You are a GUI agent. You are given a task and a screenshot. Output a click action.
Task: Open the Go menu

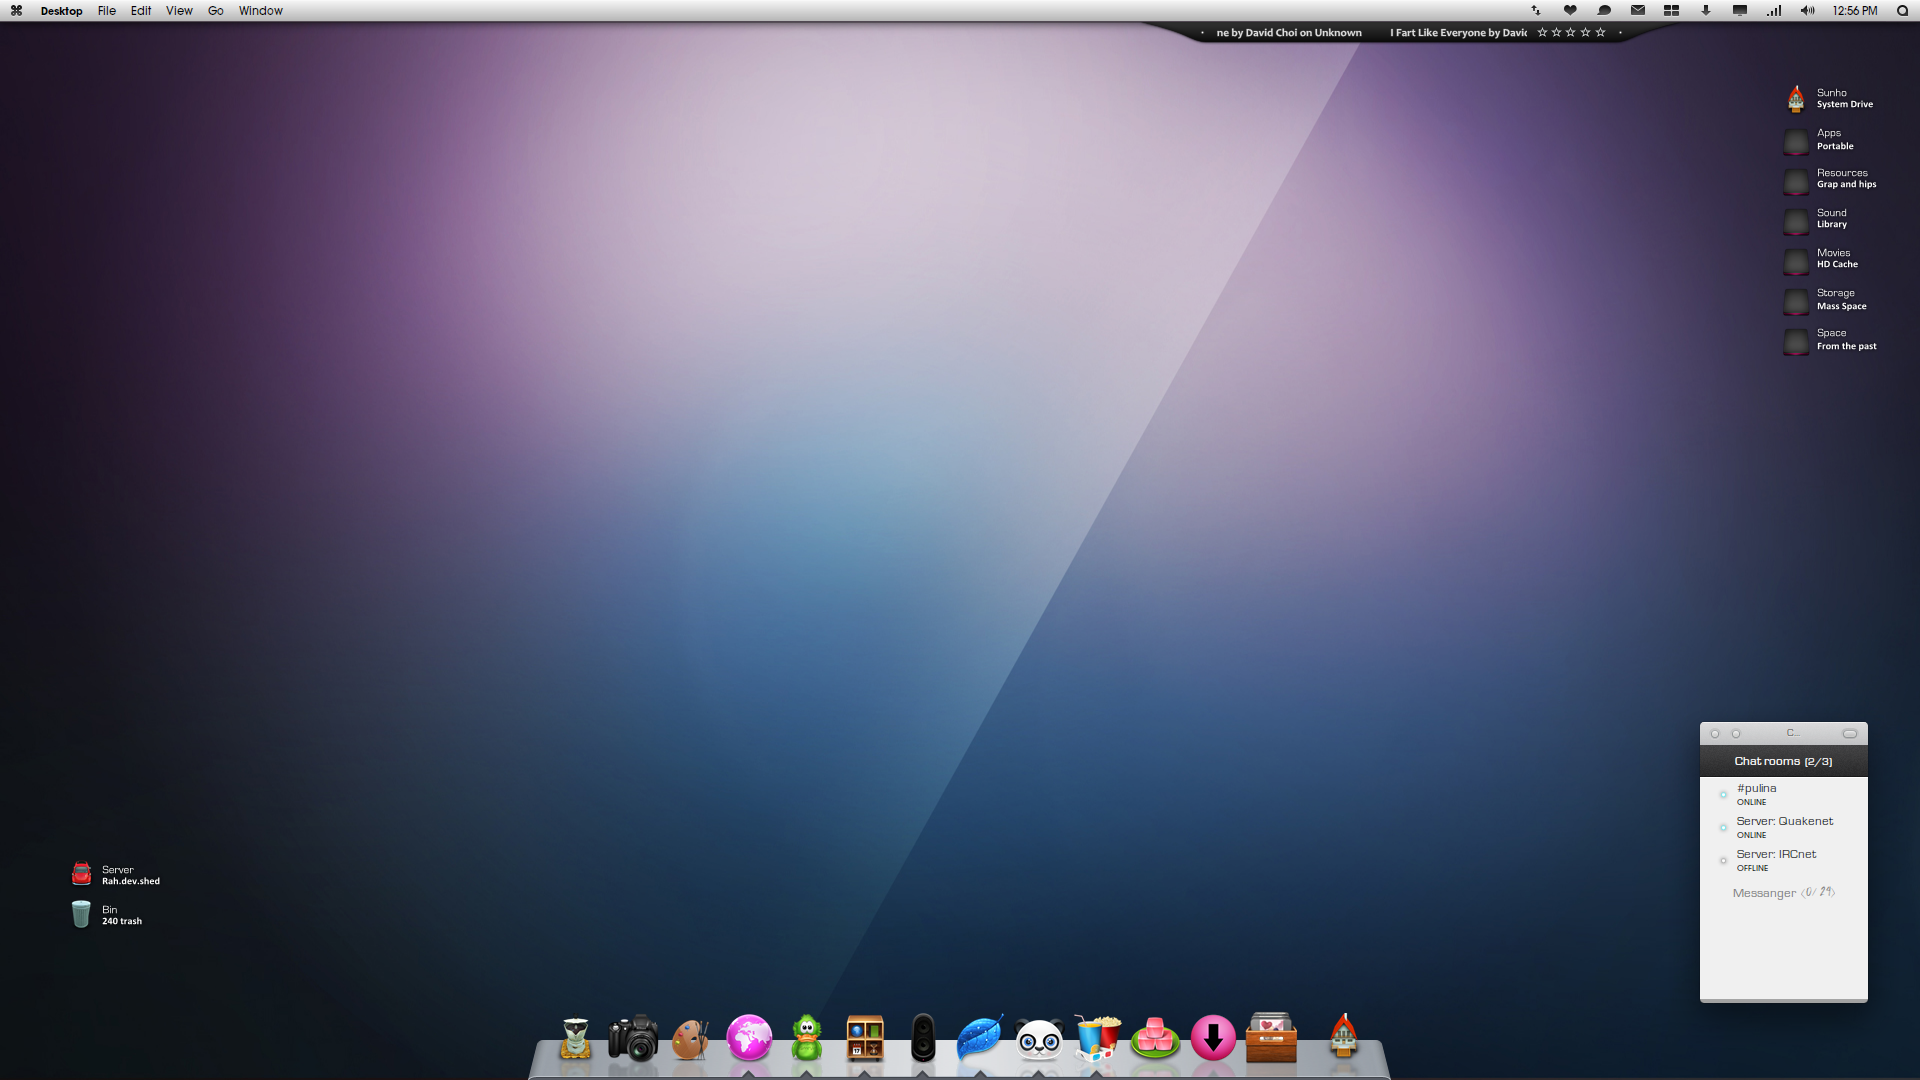216,11
